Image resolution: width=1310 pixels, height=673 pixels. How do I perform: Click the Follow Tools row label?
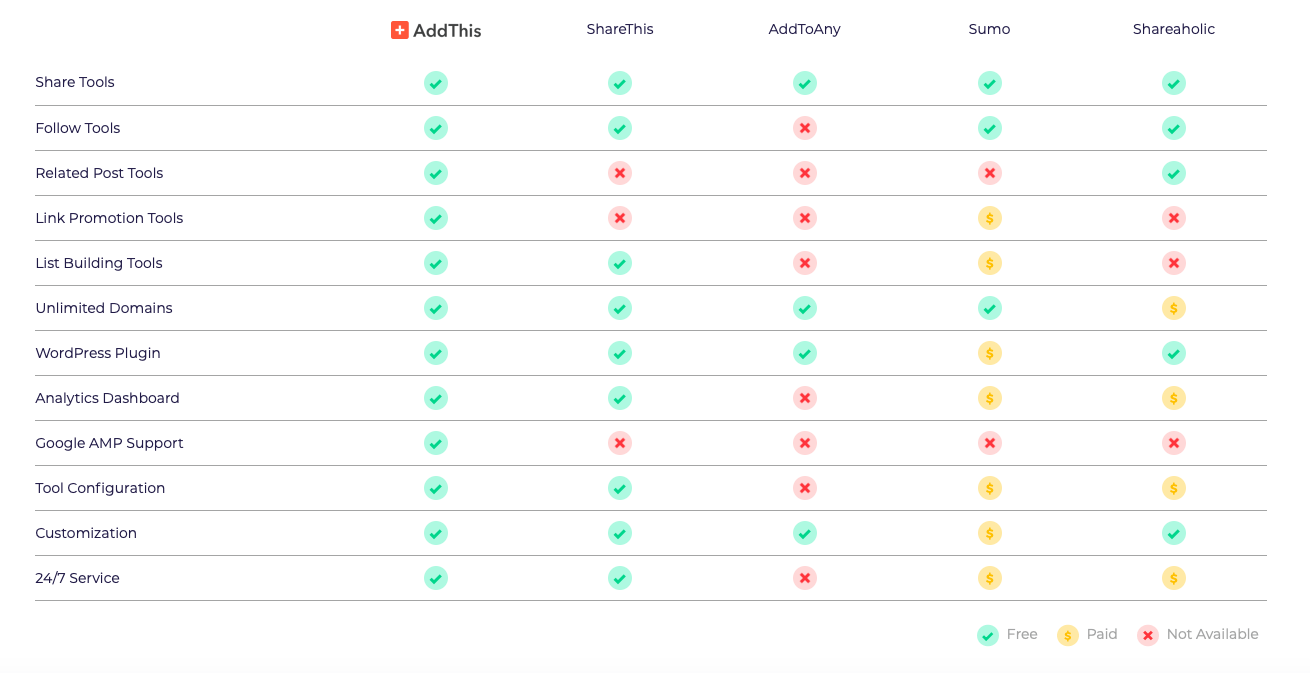78,128
